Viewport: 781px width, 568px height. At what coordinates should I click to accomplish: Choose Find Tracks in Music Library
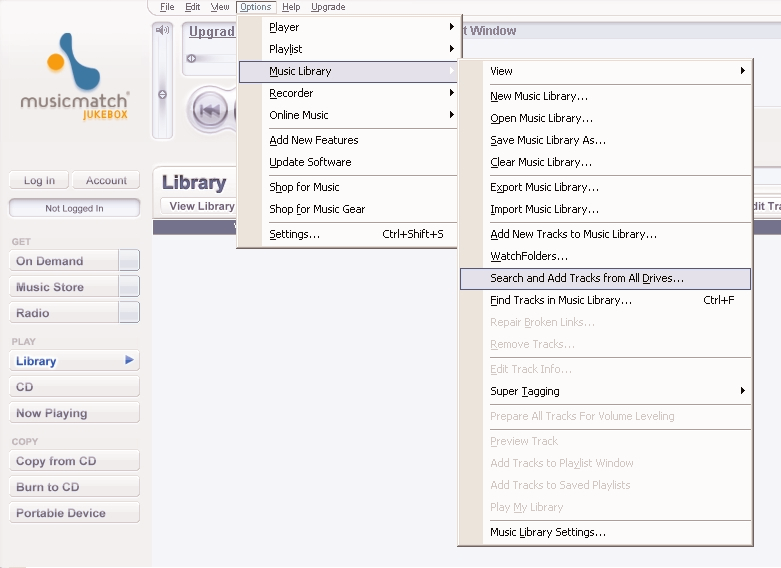[605, 300]
